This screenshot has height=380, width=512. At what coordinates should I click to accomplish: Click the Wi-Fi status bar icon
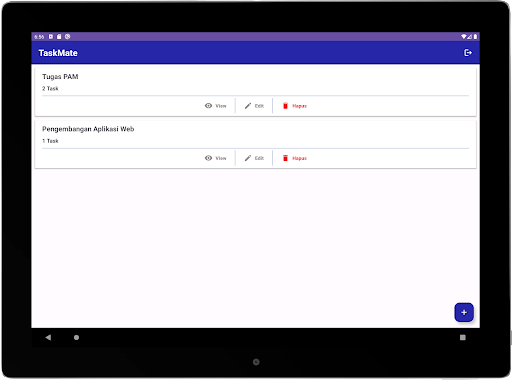464,37
